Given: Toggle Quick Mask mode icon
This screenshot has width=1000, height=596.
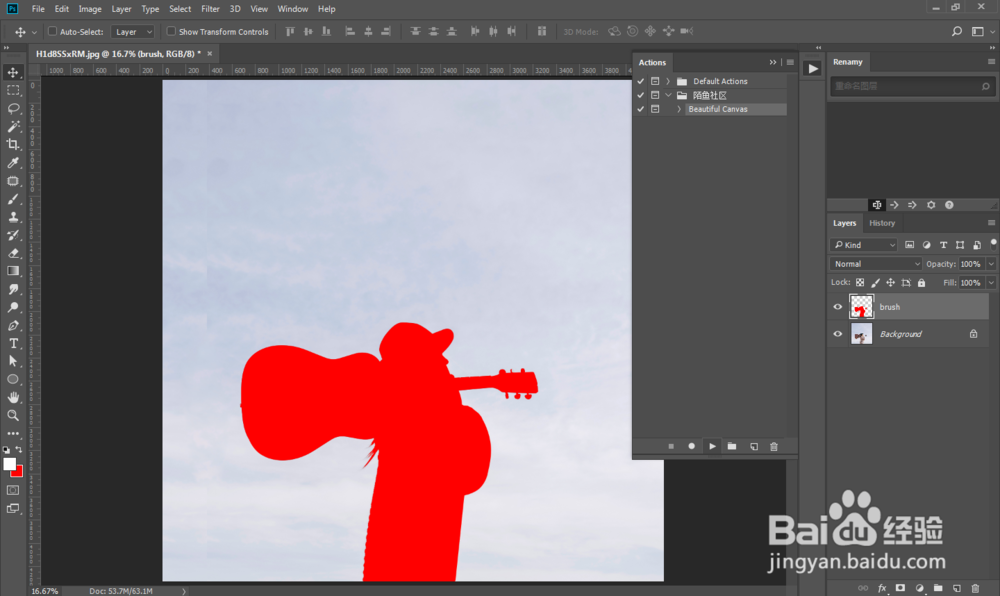Looking at the screenshot, I should pyautogui.click(x=13, y=490).
